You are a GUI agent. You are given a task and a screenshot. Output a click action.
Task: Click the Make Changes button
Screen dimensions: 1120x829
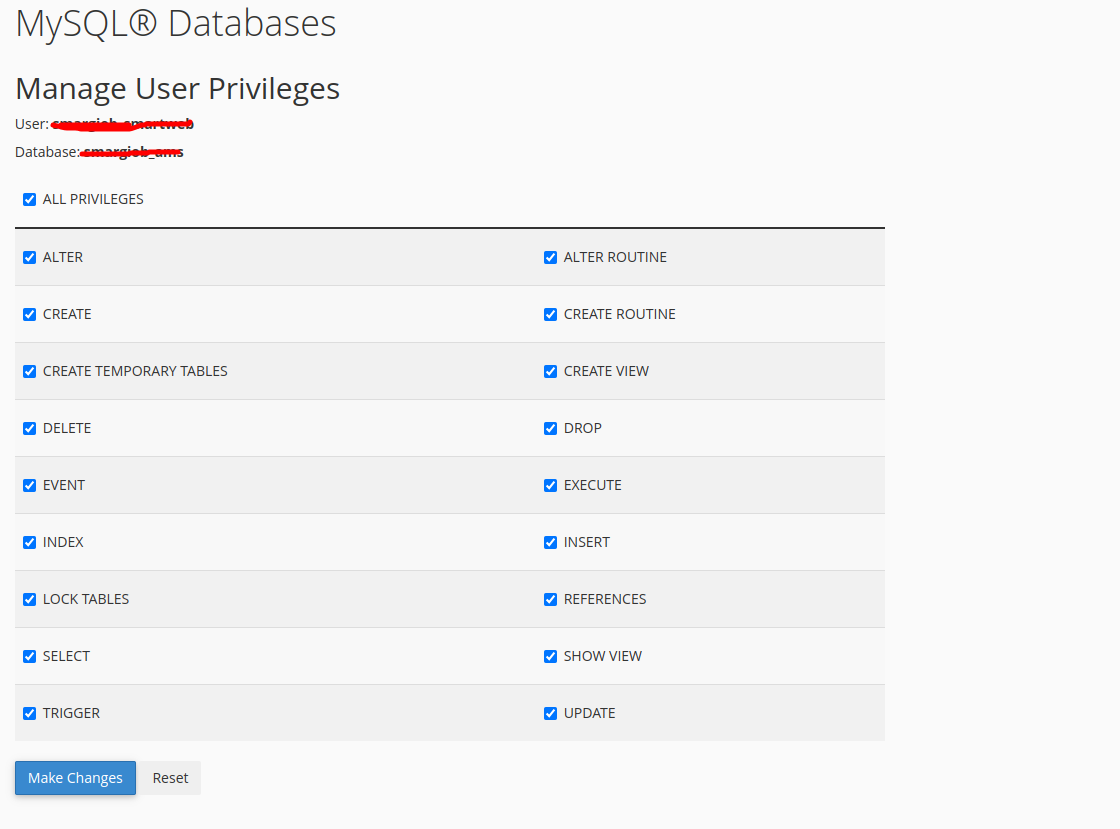[x=75, y=778]
